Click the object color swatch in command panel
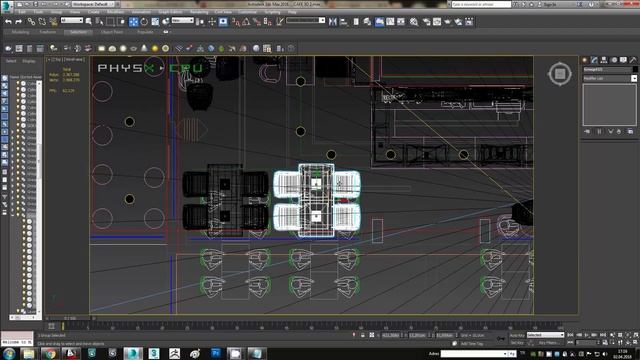Image resolution: width=640 pixels, height=360 pixels. pos(635,69)
